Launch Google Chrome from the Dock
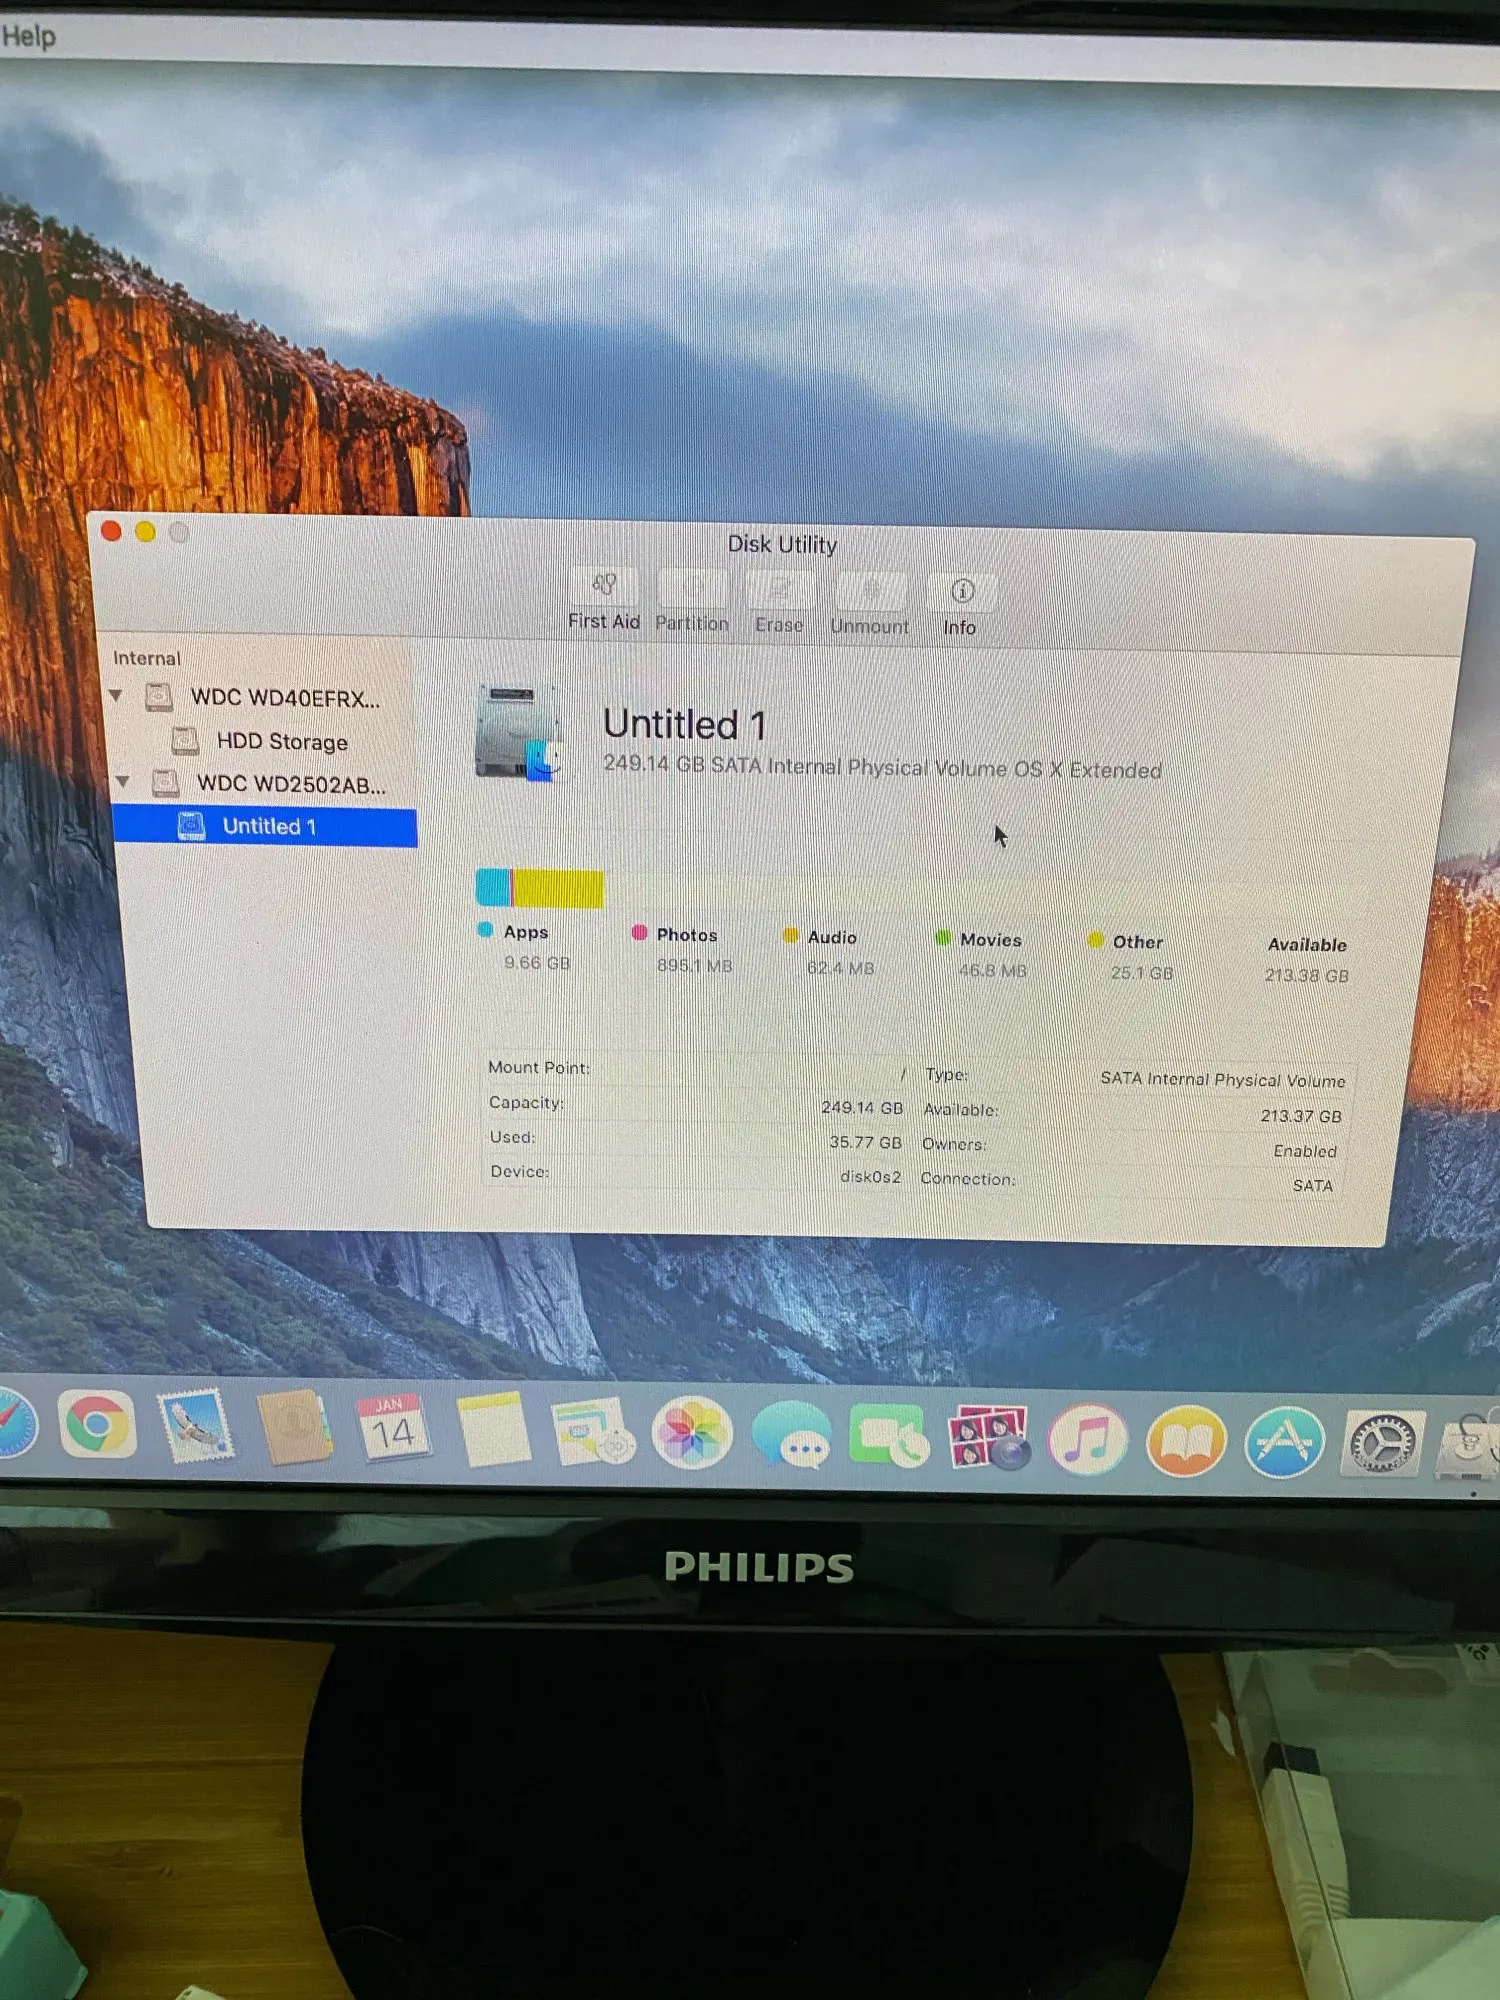 [x=96, y=1425]
